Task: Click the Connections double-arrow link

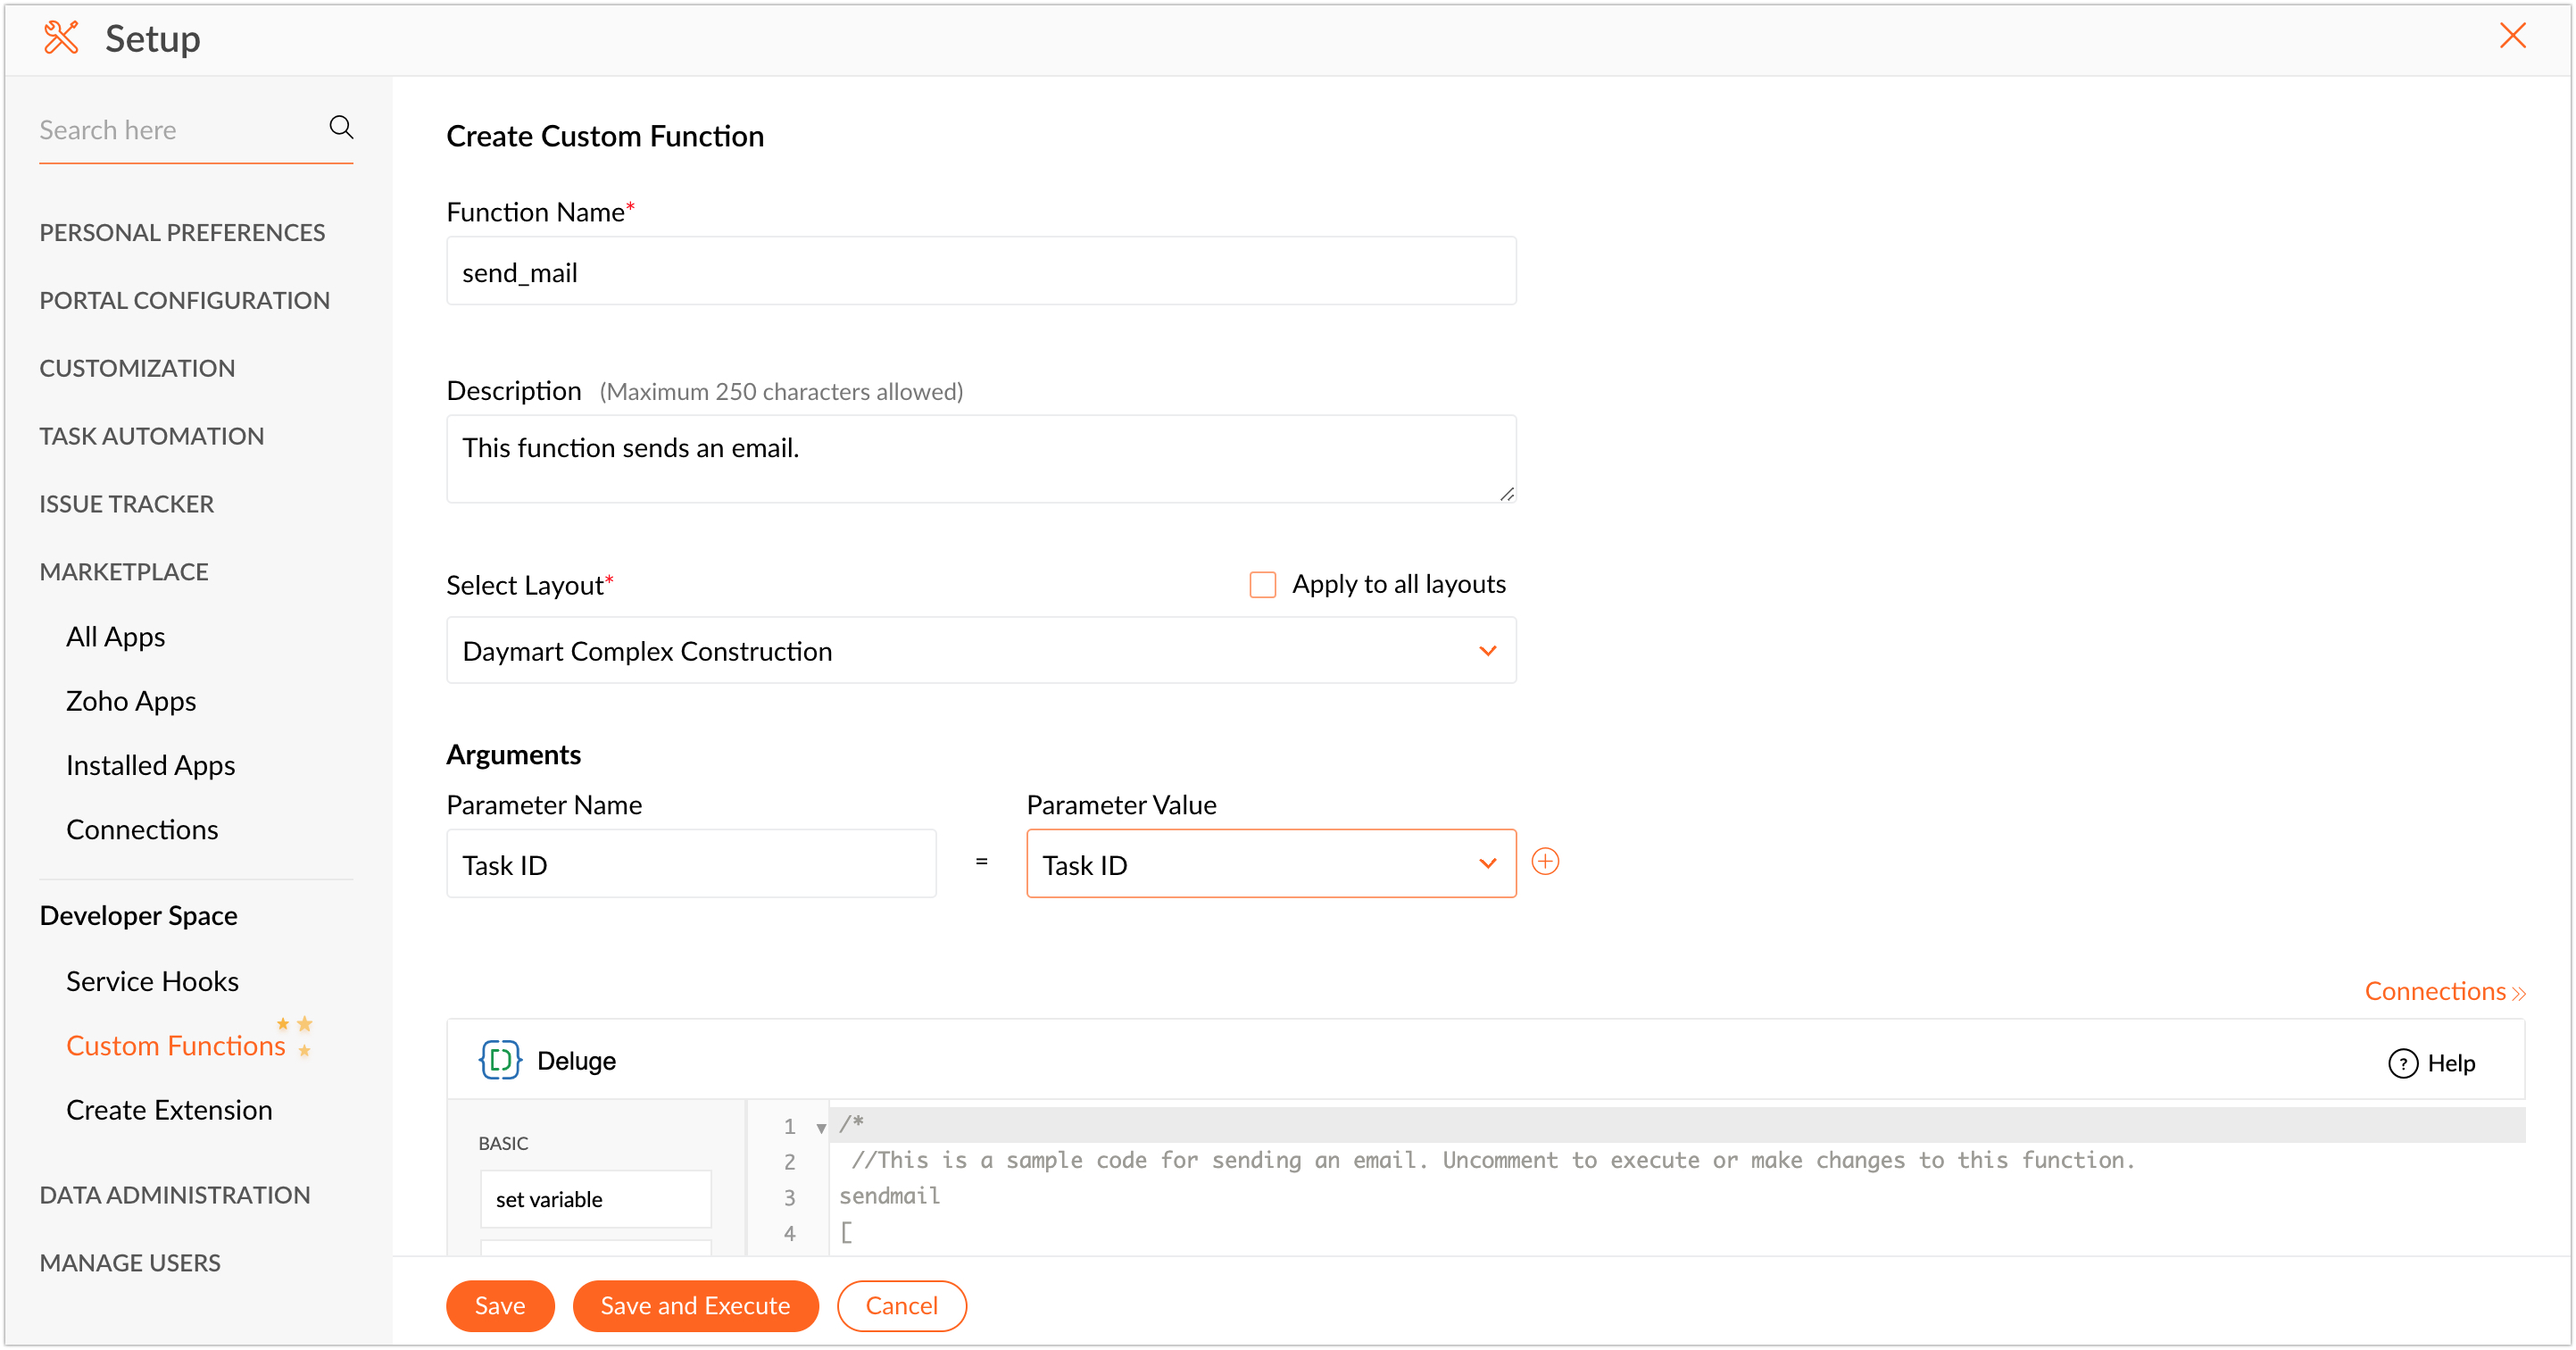Action: click(x=2444, y=991)
